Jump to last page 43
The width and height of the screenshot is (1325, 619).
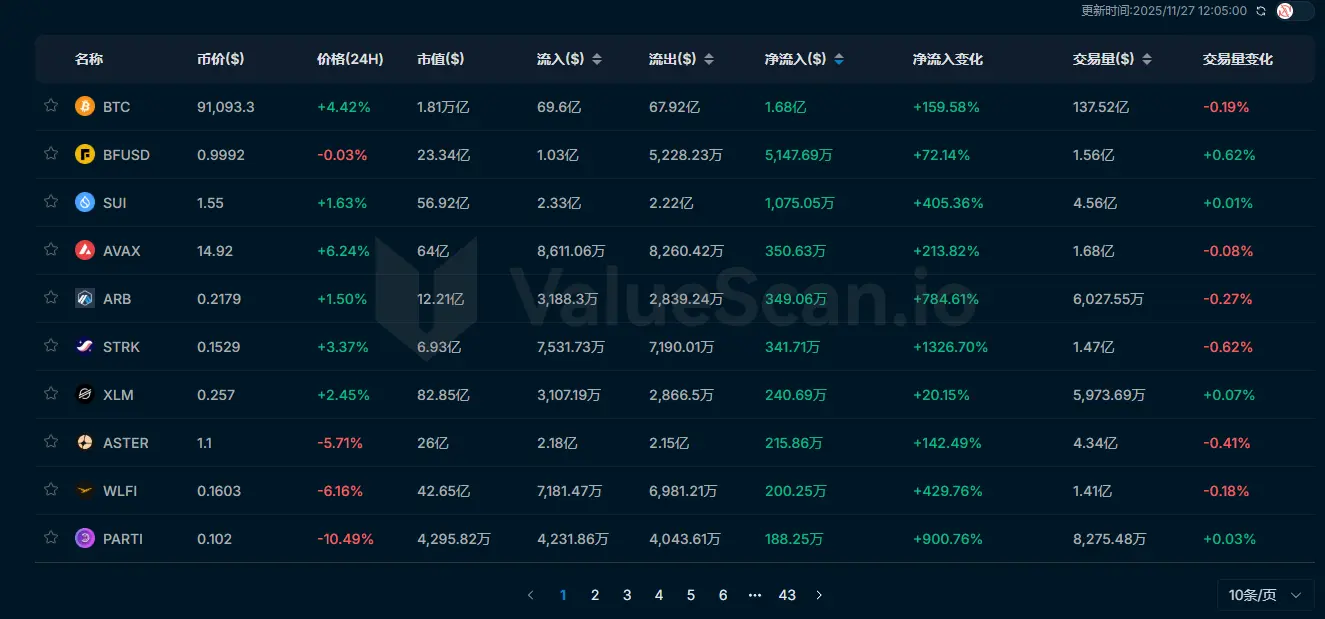(x=787, y=595)
